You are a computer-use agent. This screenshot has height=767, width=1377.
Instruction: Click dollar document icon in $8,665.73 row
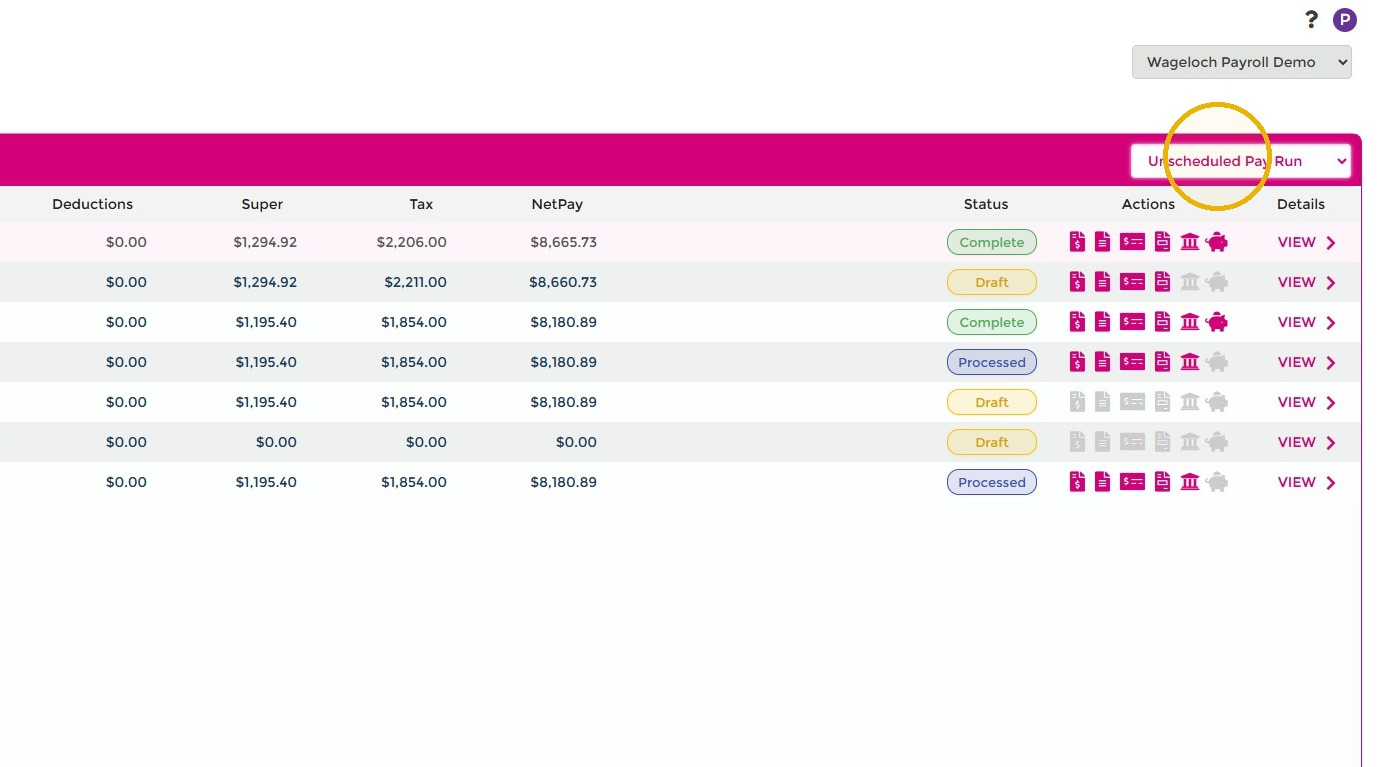pyautogui.click(x=1077, y=242)
